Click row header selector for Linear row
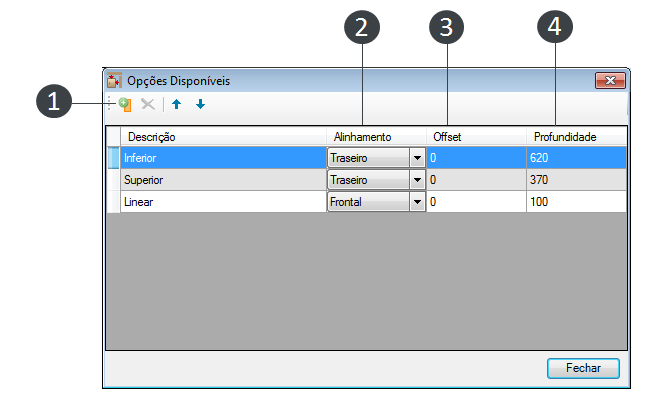Viewport: 655px width, 394px height. 113,202
